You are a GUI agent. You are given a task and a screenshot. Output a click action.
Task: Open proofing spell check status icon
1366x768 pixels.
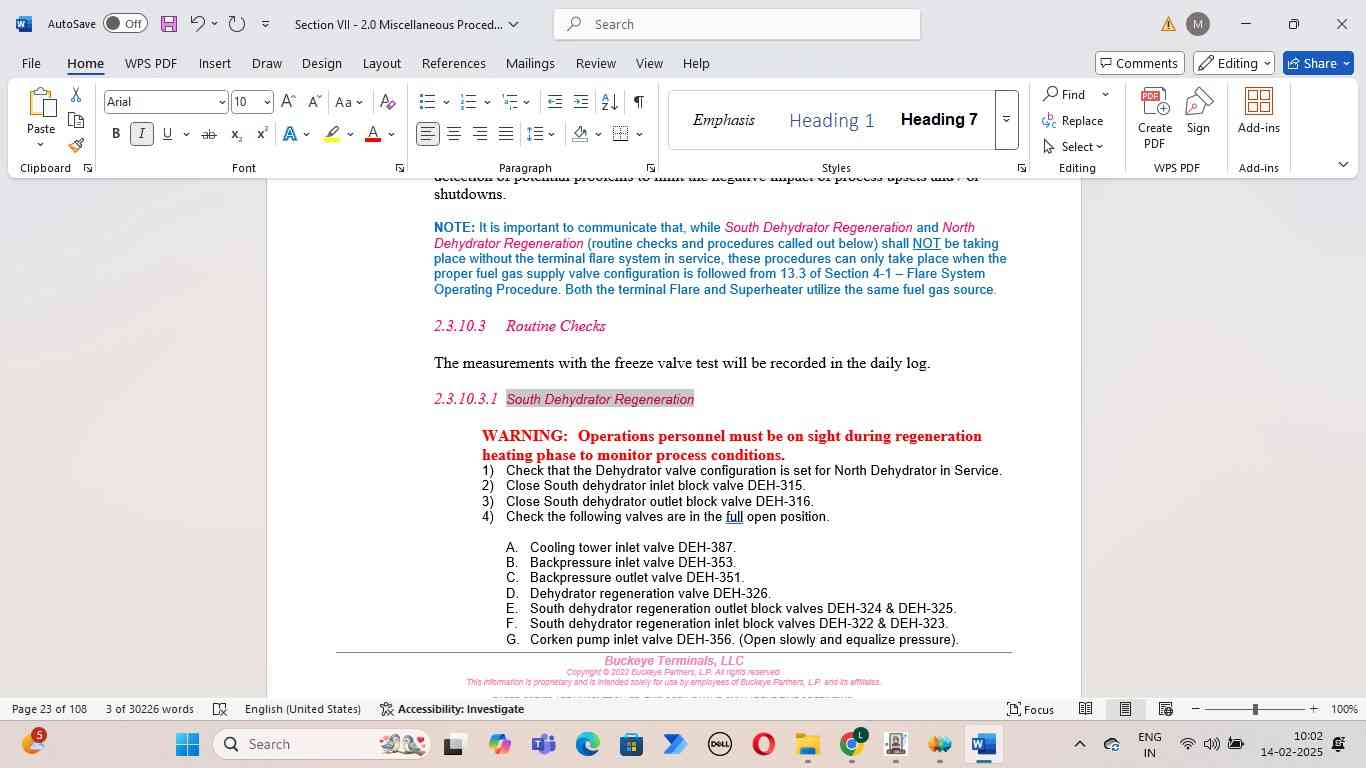220,709
